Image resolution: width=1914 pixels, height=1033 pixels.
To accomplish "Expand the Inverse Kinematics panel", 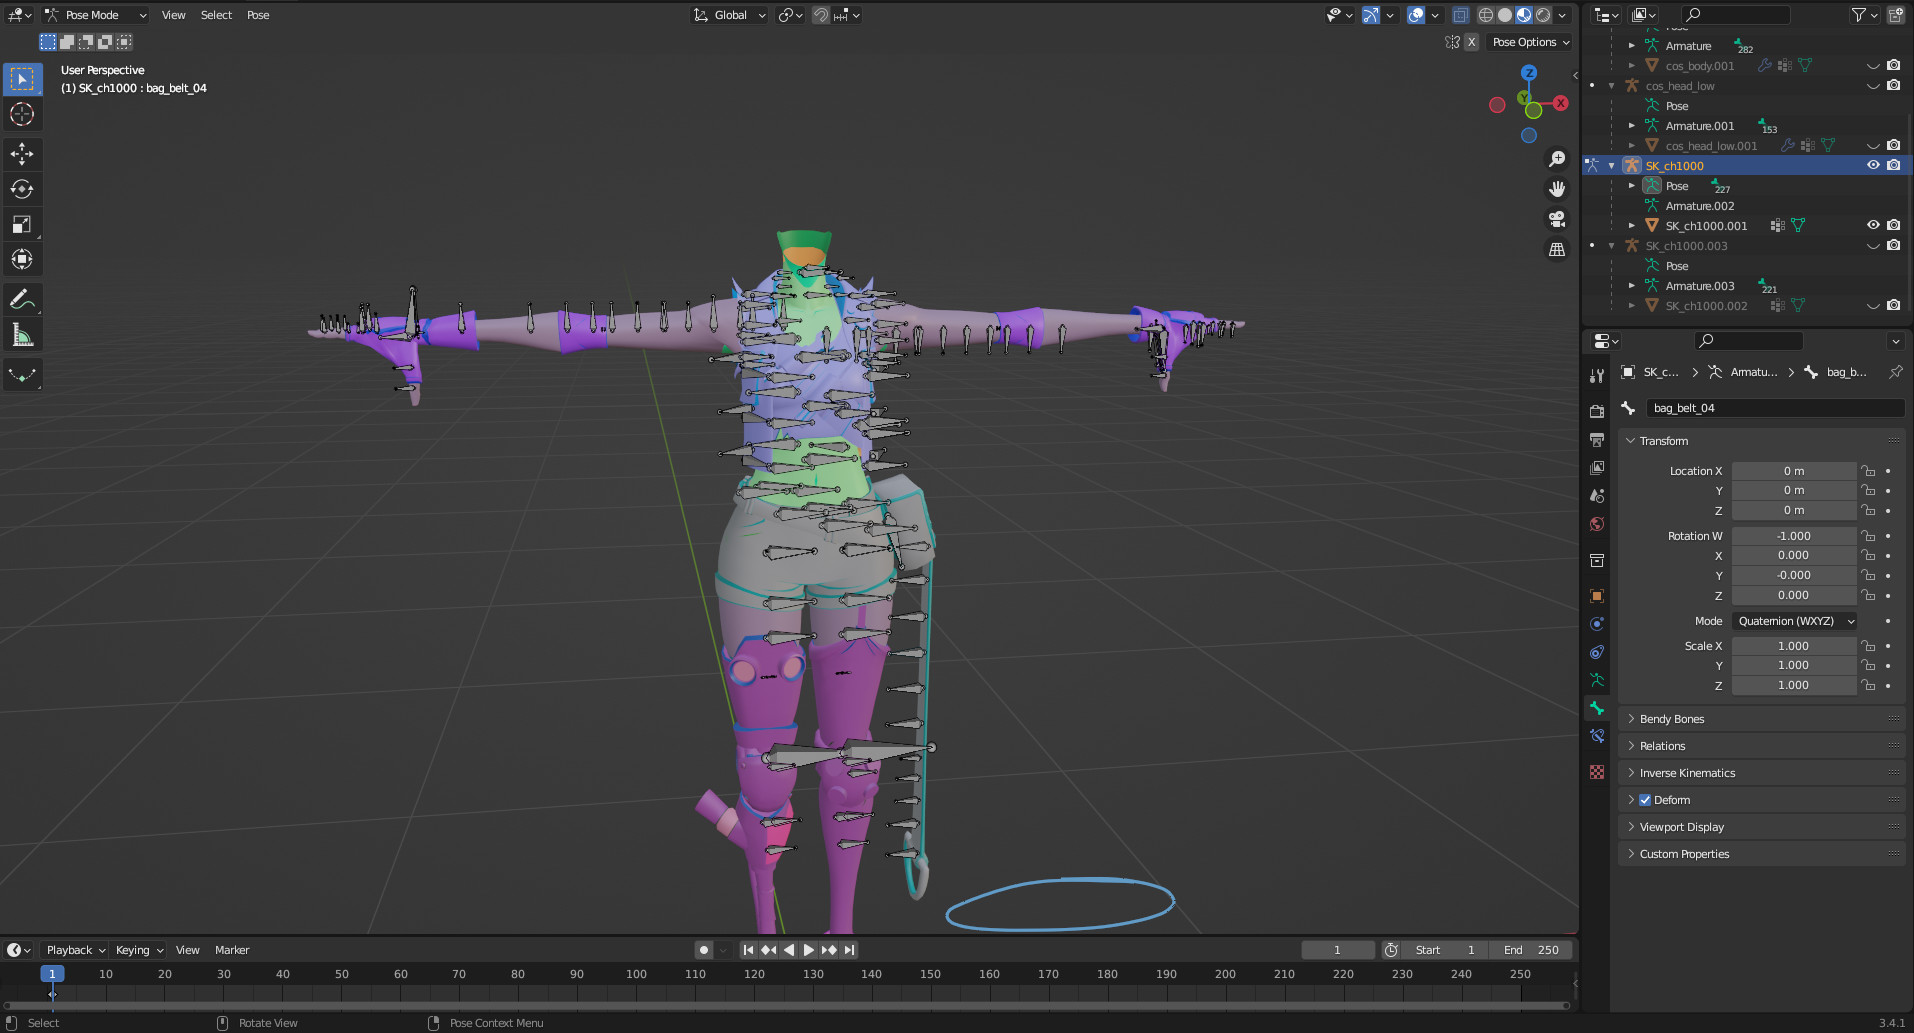I will coord(1687,773).
